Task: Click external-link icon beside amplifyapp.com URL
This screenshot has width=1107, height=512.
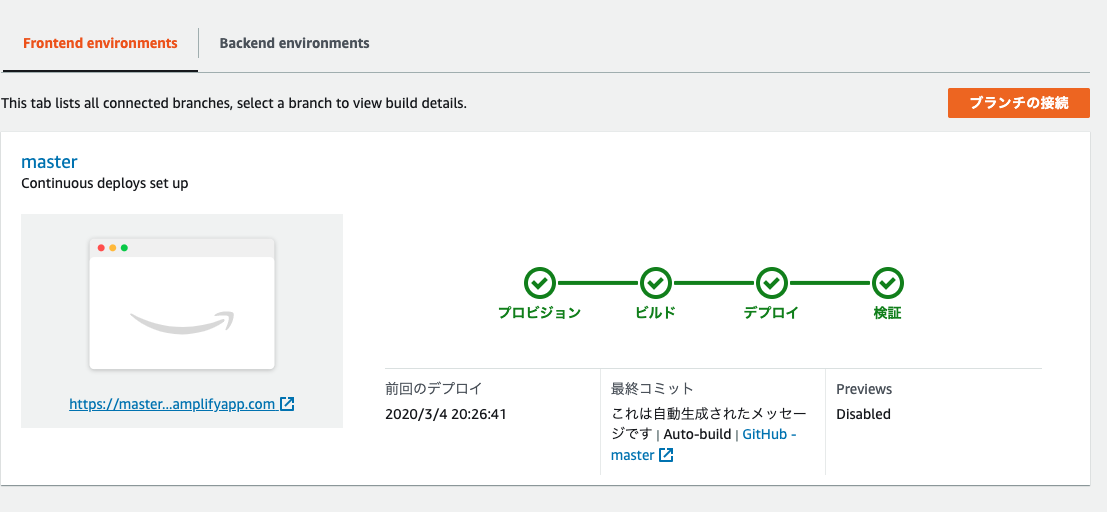Action: (x=287, y=405)
